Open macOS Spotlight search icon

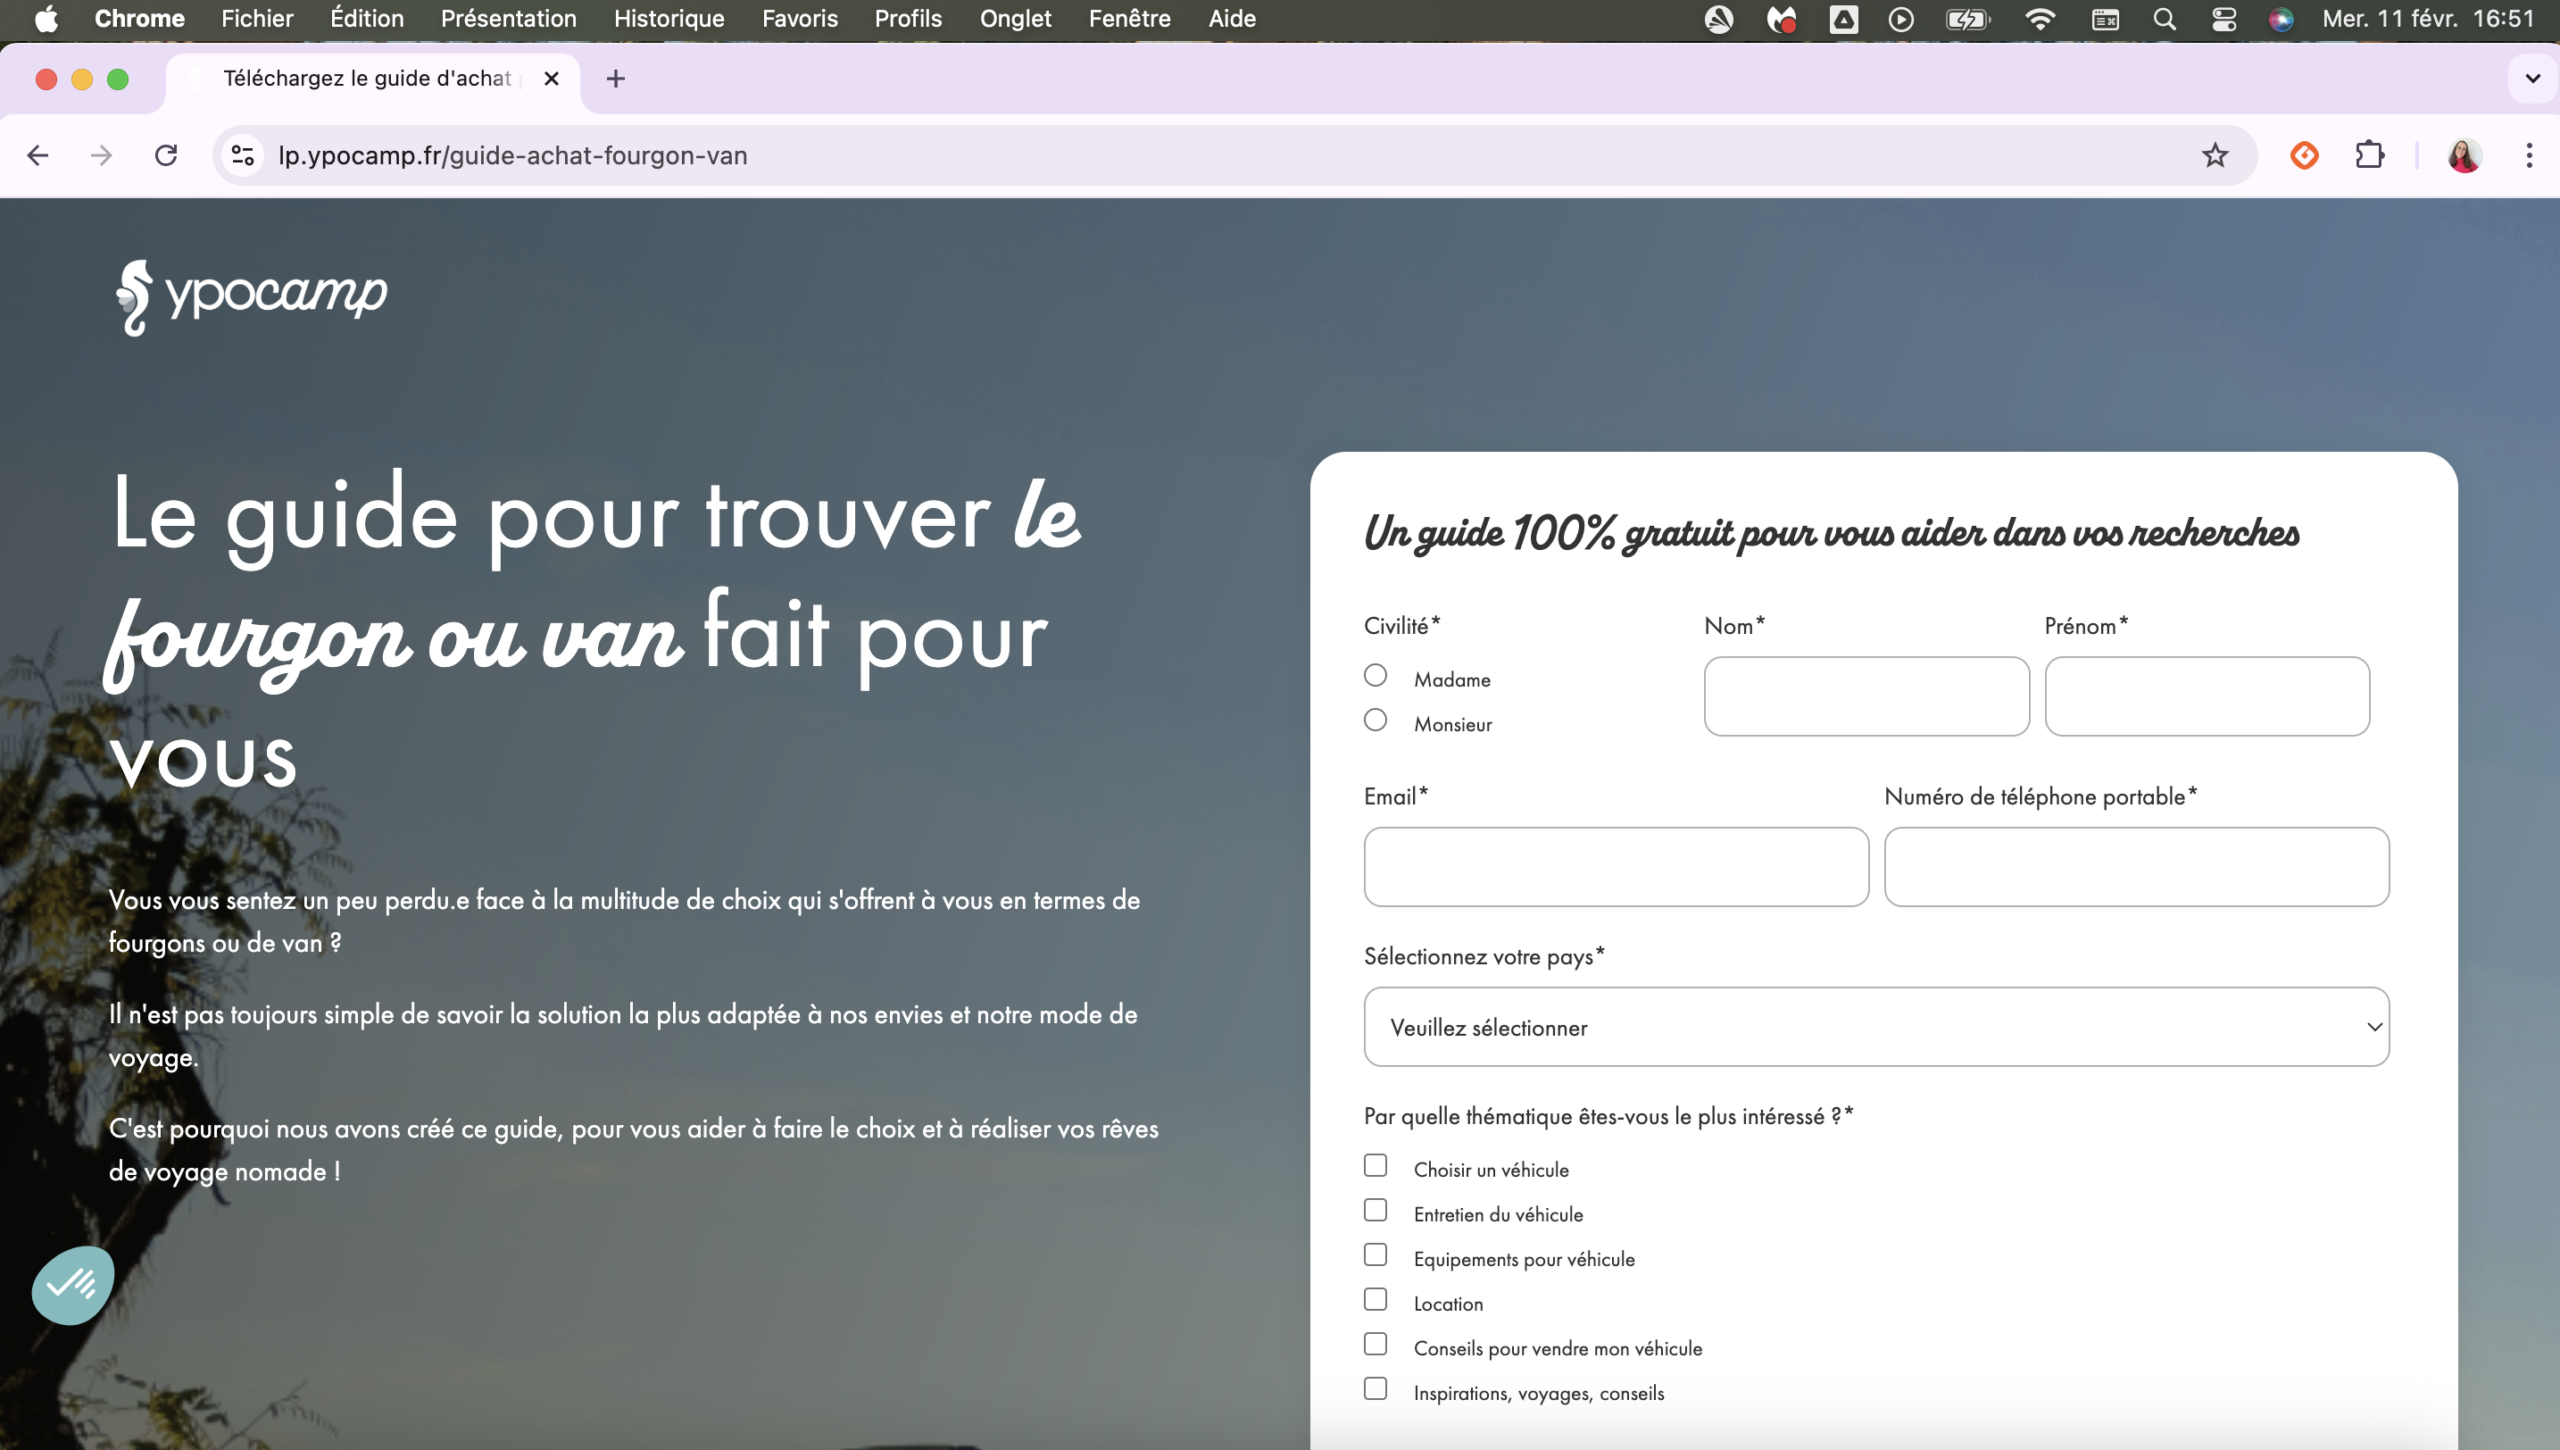(x=2164, y=19)
